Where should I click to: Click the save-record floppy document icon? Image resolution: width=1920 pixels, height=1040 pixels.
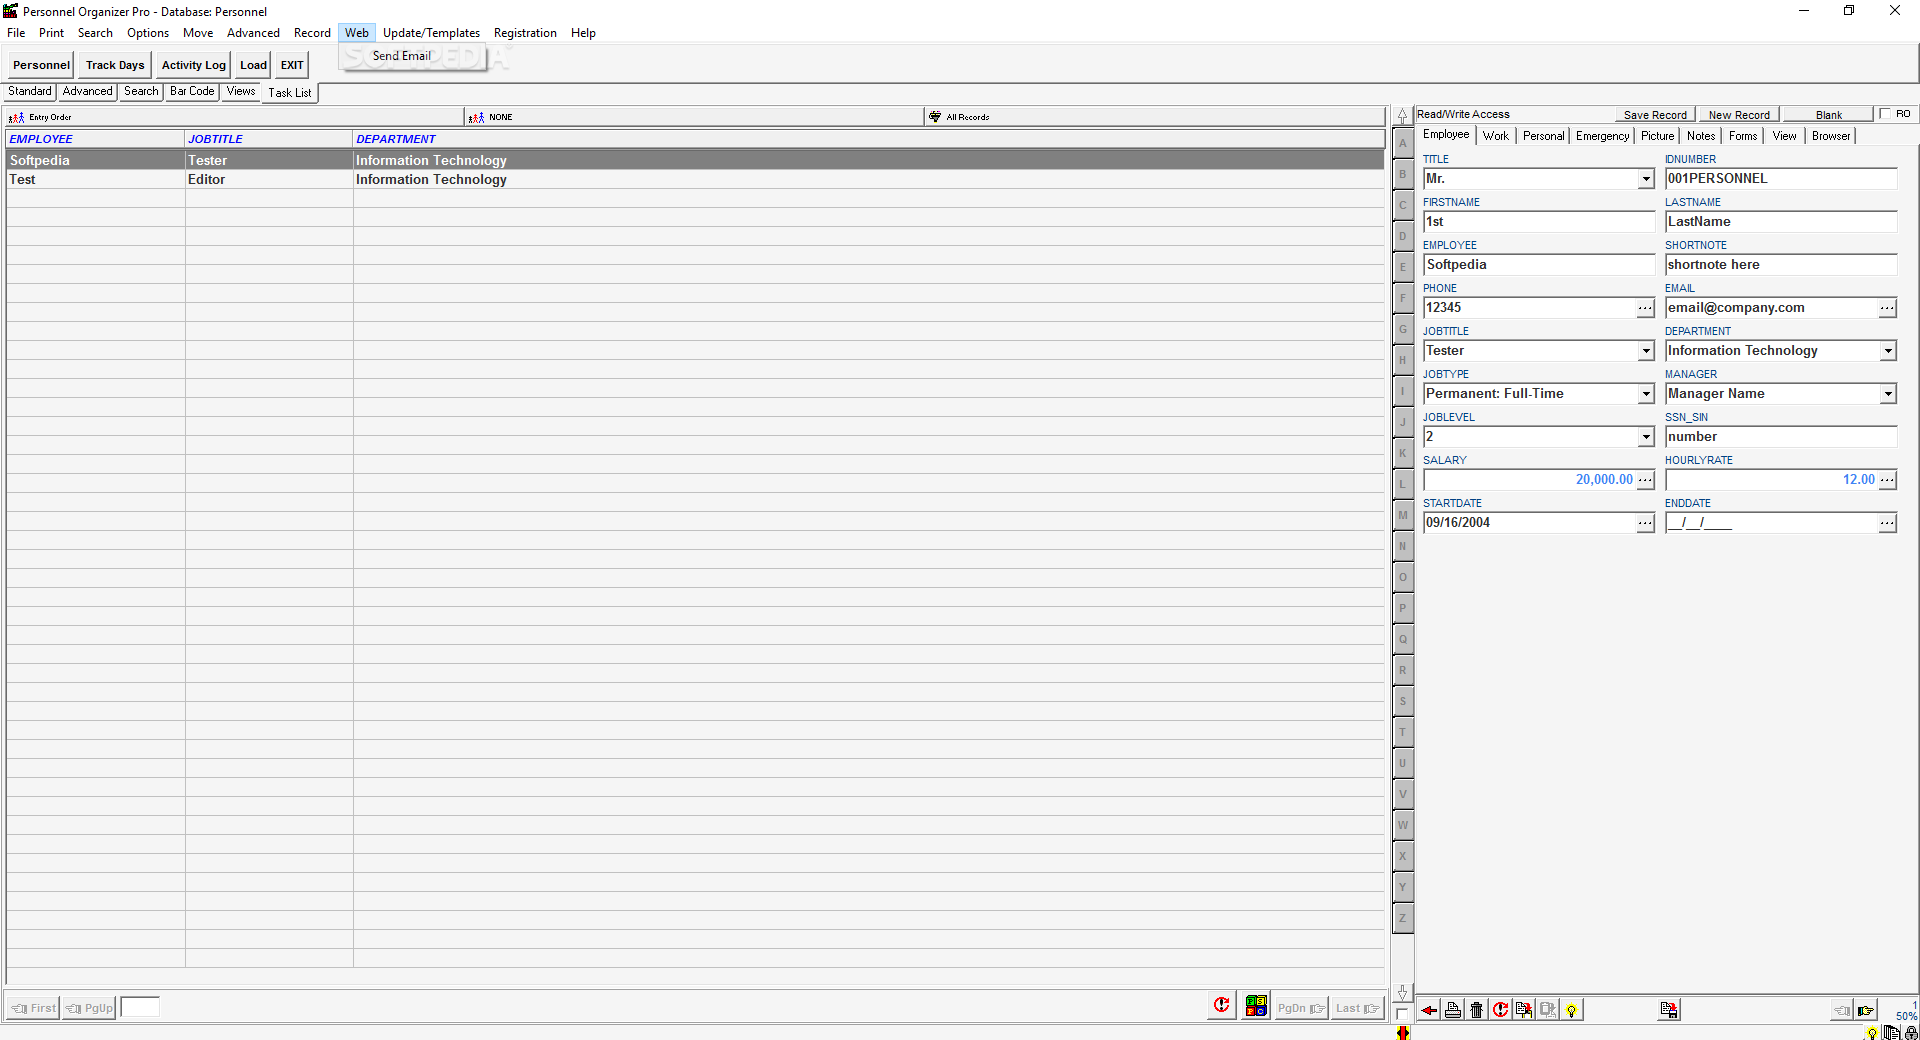(x=1668, y=1010)
